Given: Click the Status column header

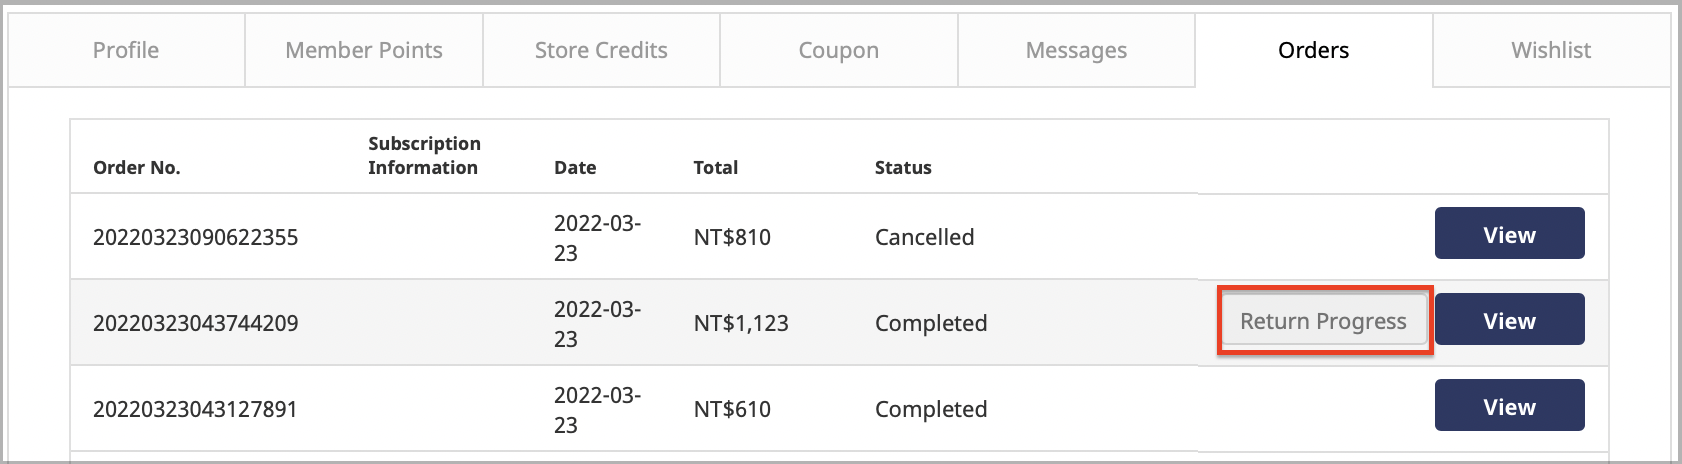Looking at the screenshot, I should click(903, 167).
